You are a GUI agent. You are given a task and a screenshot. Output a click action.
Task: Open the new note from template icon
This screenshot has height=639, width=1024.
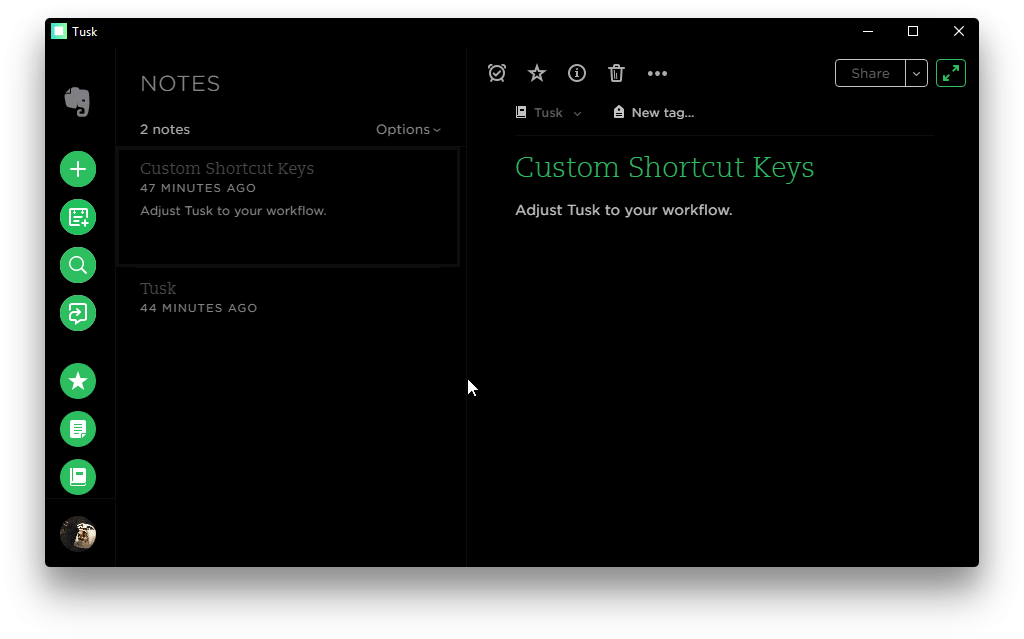78,217
